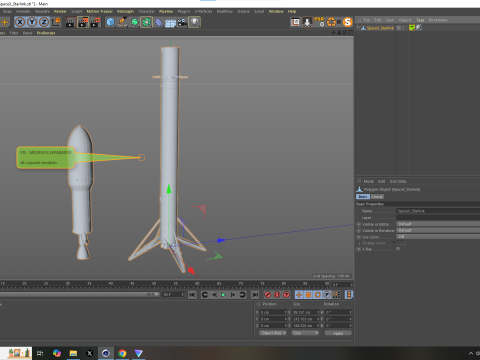Step to next frame
The height and width of the screenshot is (360, 480).
click(x=233, y=295)
